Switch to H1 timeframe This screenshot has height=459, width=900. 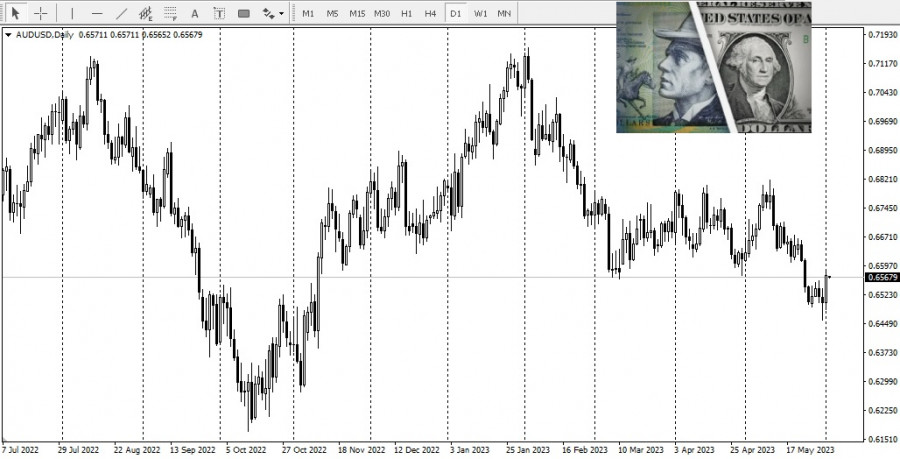(x=406, y=13)
